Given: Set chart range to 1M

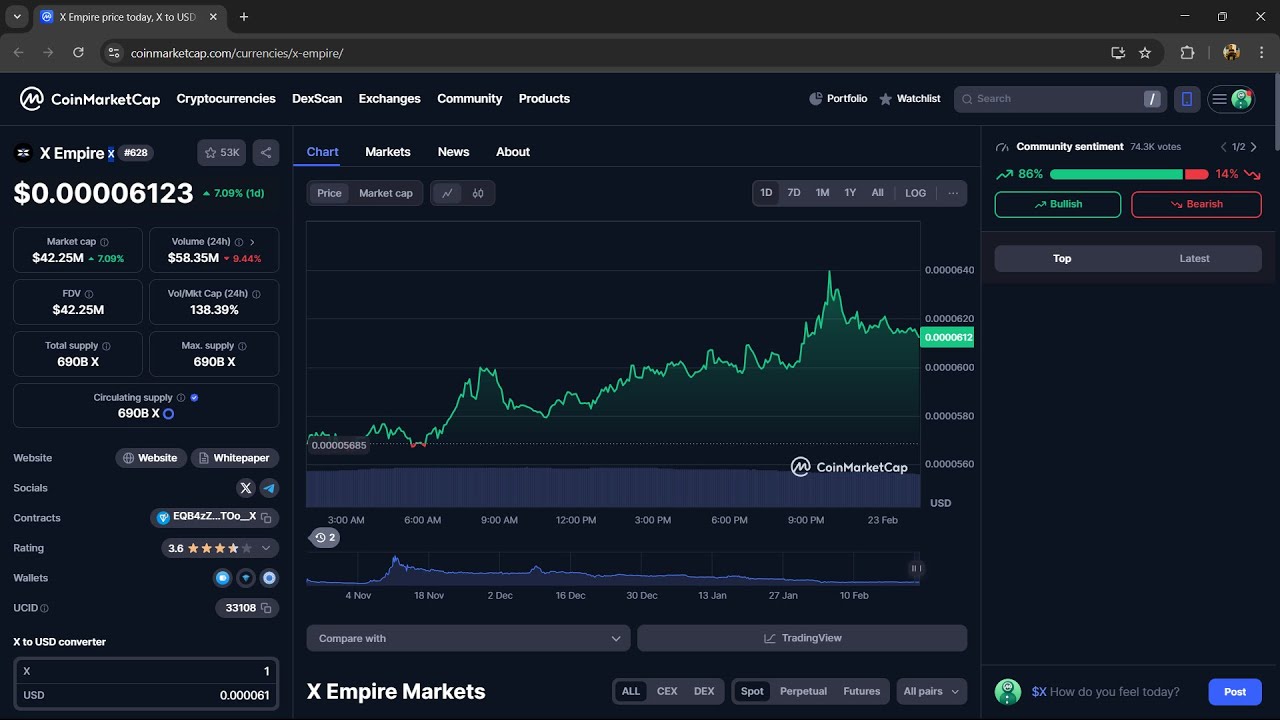Looking at the screenshot, I should point(822,193).
